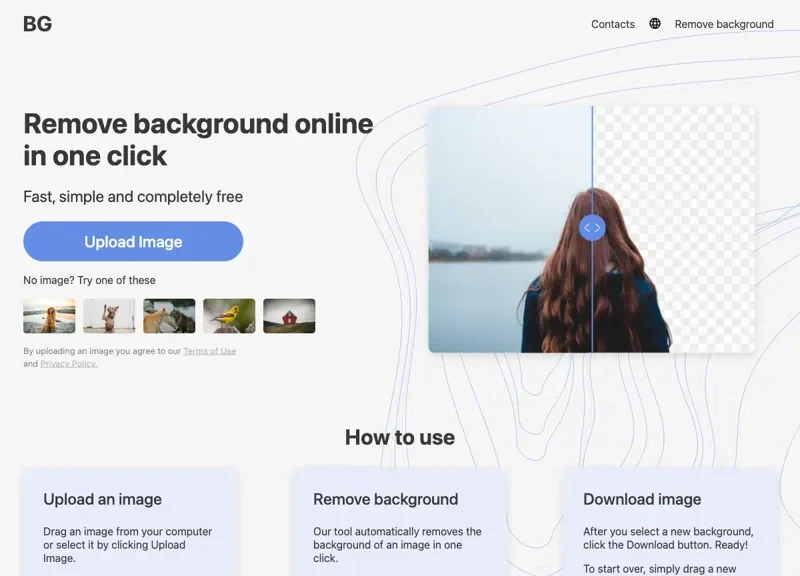Open the Contacts page
Image resolution: width=800 pixels, height=576 pixels.
pyautogui.click(x=613, y=24)
